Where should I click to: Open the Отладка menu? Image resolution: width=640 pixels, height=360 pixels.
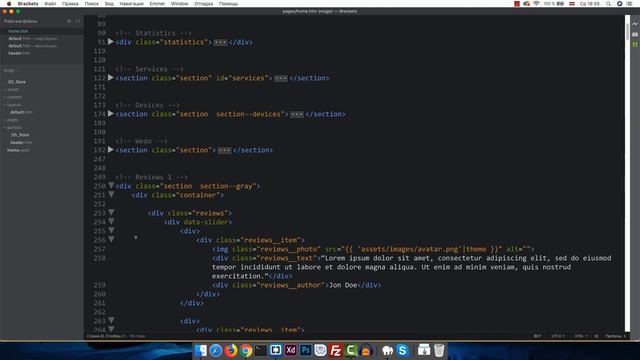(203, 4)
